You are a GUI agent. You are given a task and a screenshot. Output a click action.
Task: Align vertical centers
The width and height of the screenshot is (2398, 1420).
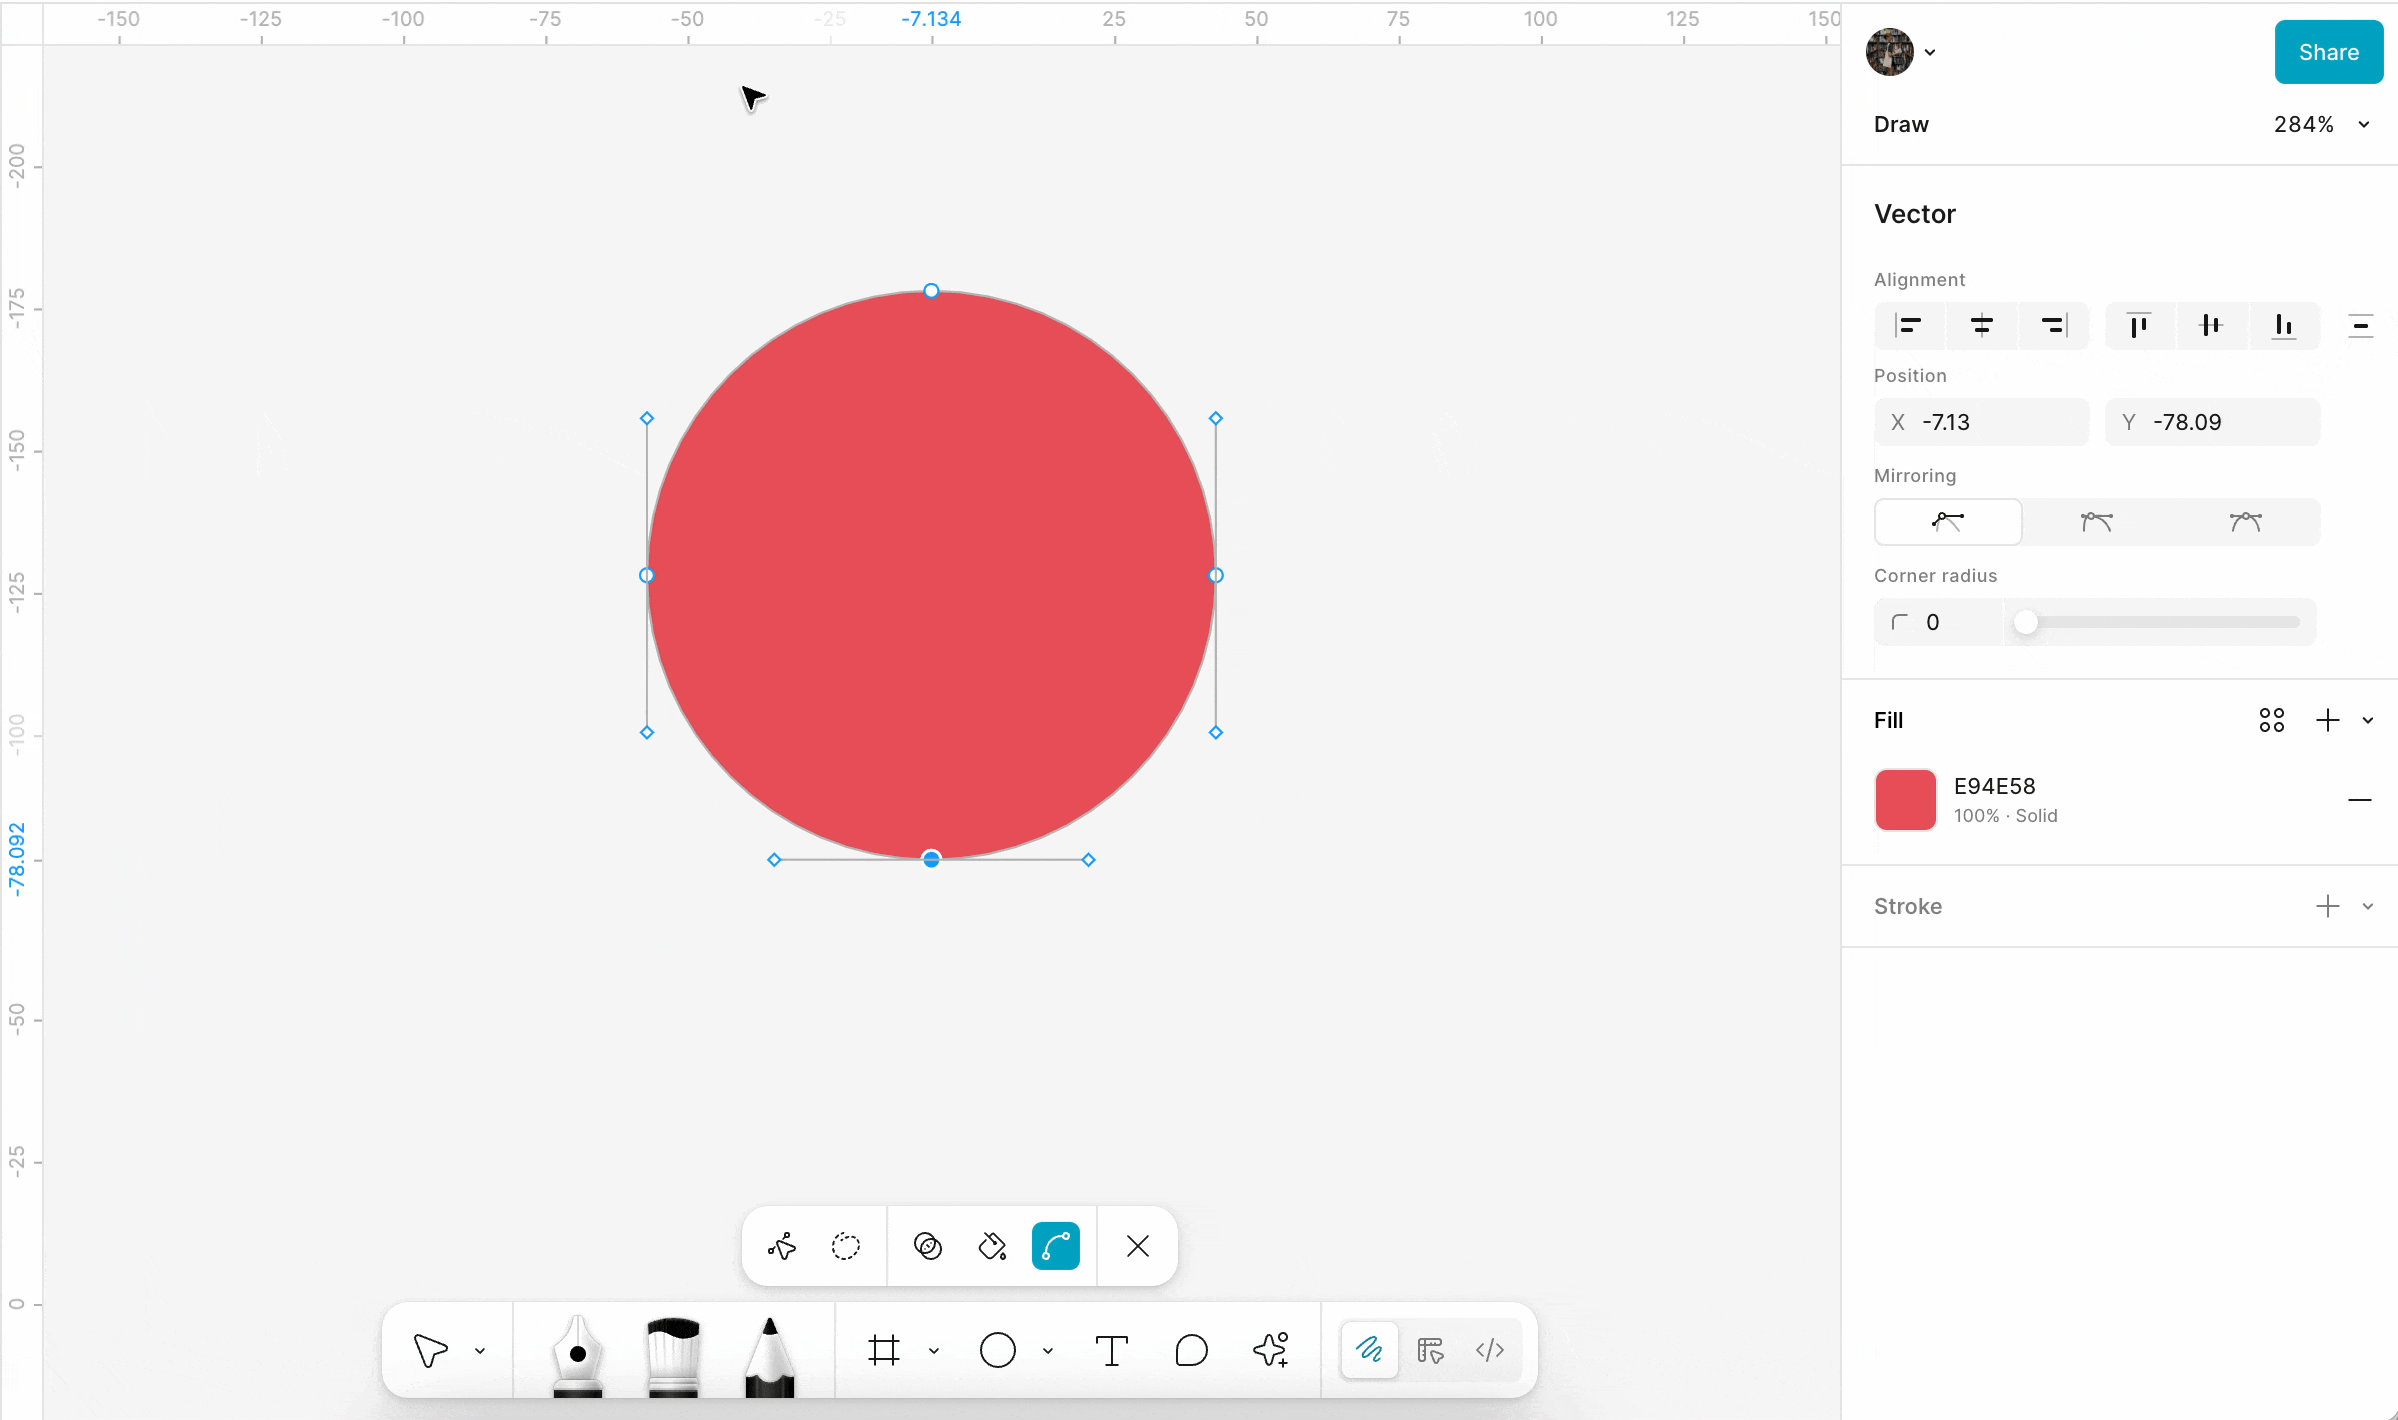pyautogui.click(x=2211, y=326)
